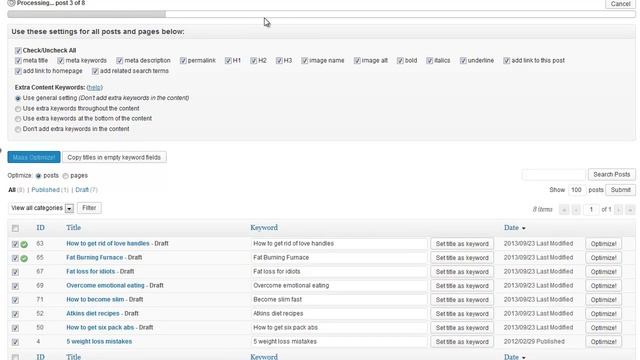Image resolution: width=640 pixels, height=360 pixels.
Task: Optimize Overcome emotional eating post
Action: (603, 286)
